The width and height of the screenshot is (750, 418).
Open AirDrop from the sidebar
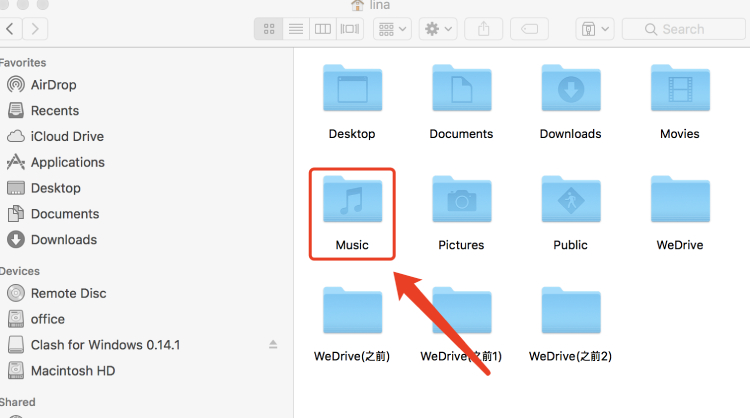point(53,85)
